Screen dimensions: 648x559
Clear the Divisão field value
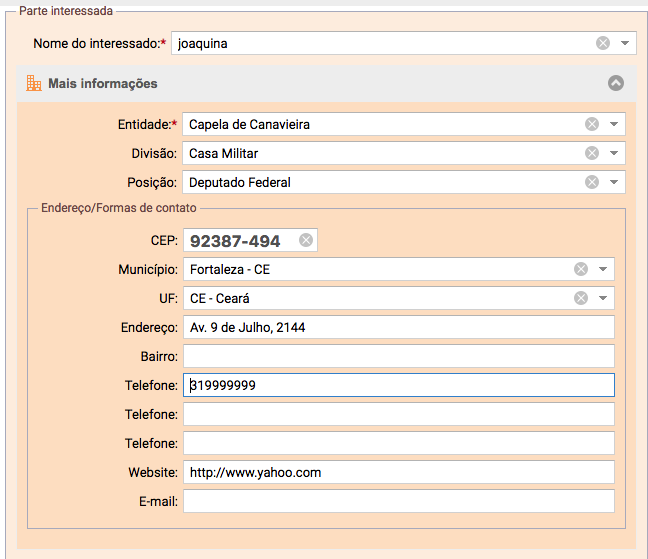(x=592, y=153)
